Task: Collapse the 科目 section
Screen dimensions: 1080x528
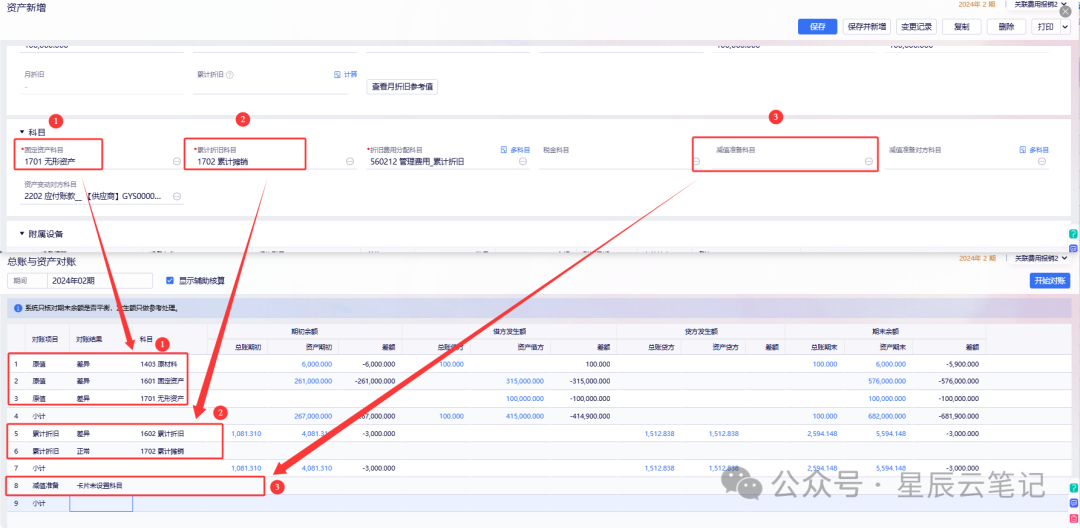Action: (22, 130)
